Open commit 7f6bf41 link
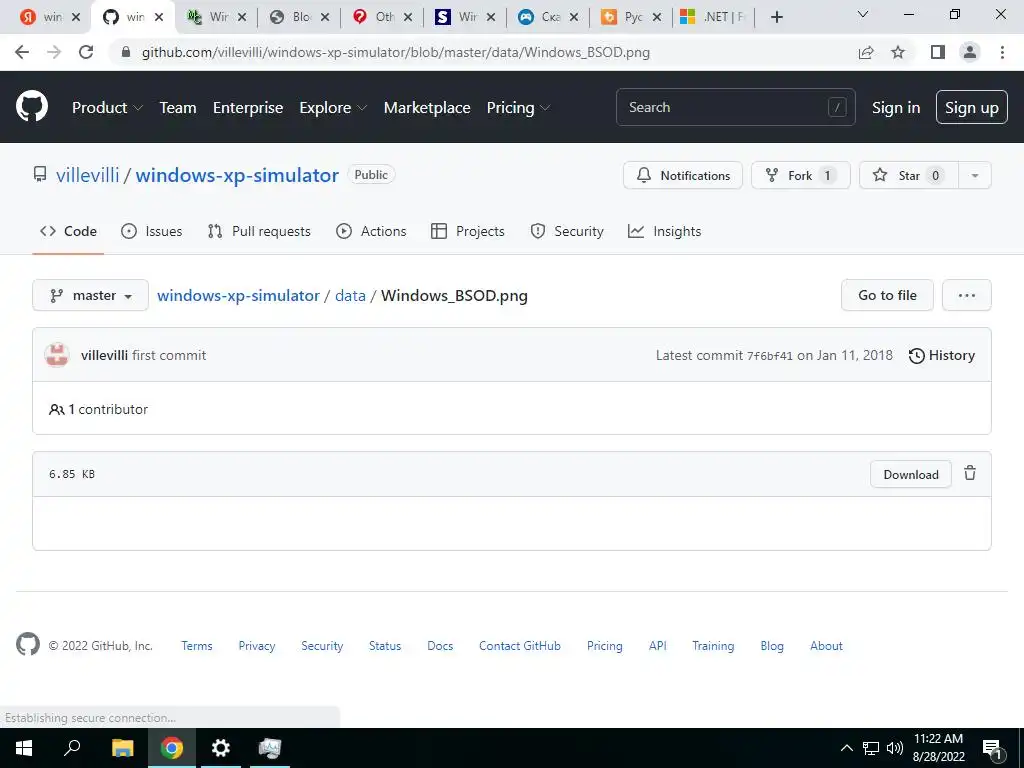Image resolution: width=1024 pixels, height=768 pixels. (x=769, y=356)
